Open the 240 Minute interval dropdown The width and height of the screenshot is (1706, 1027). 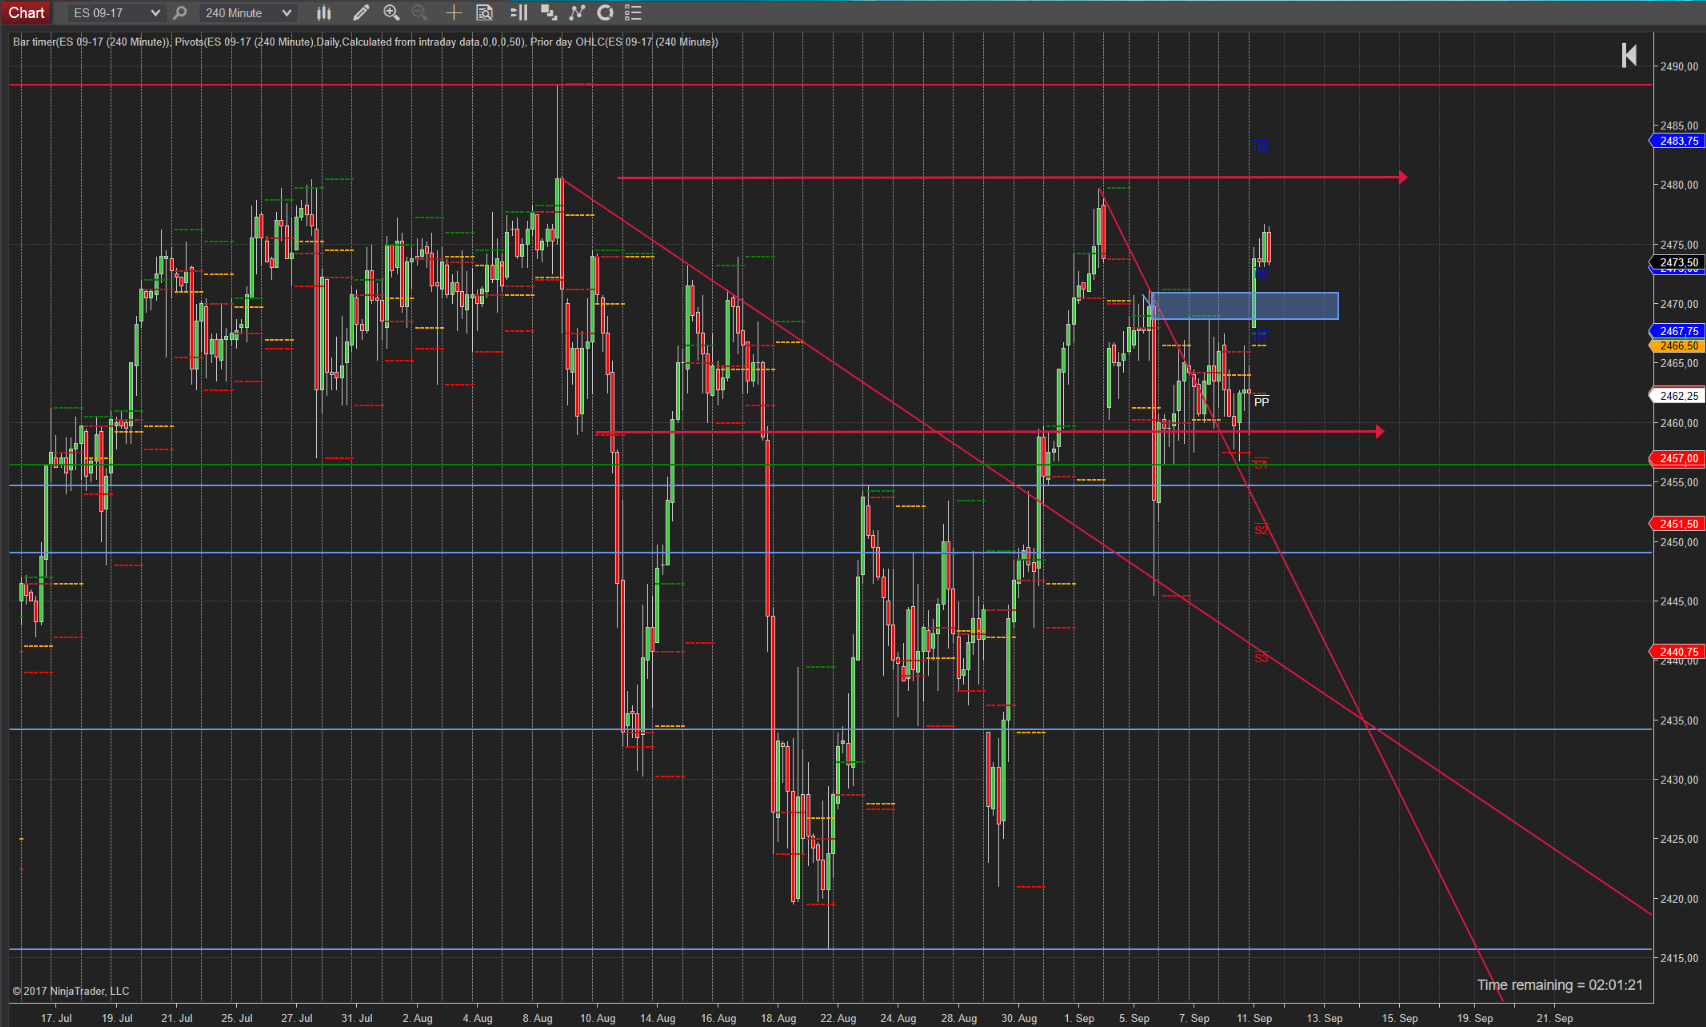247,13
